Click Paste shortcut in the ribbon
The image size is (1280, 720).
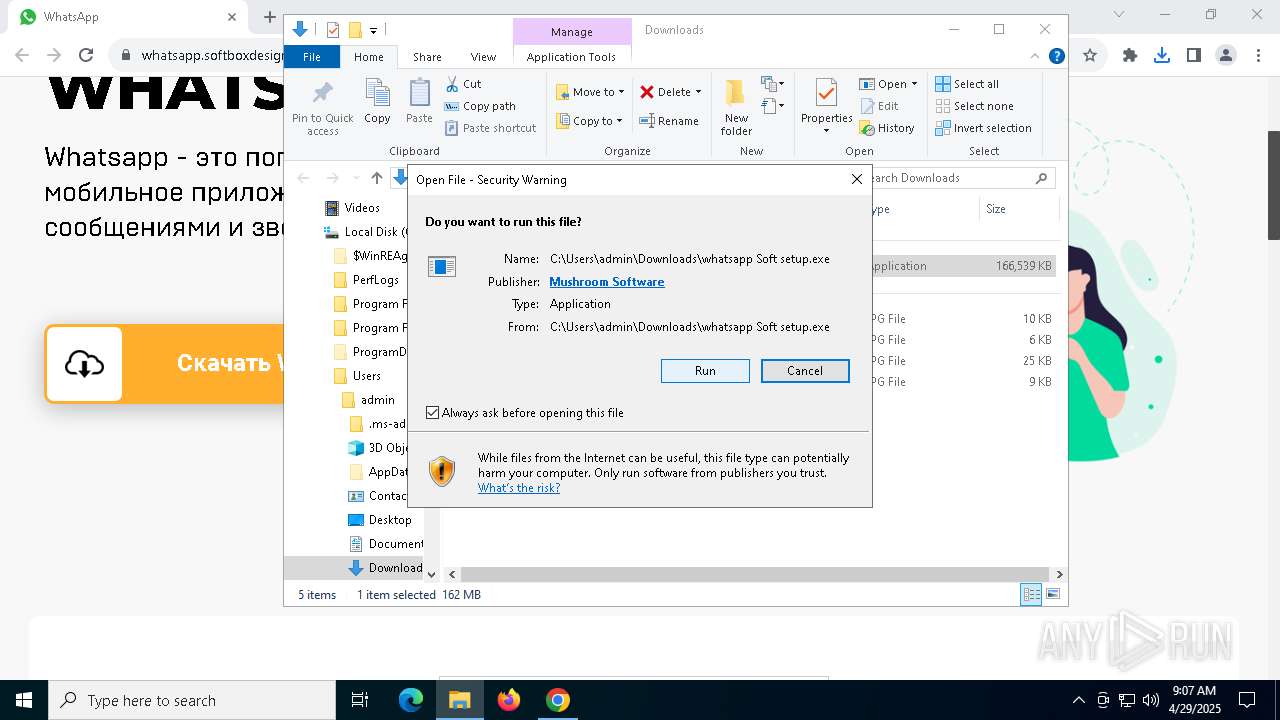pyautogui.click(x=490, y=128)
